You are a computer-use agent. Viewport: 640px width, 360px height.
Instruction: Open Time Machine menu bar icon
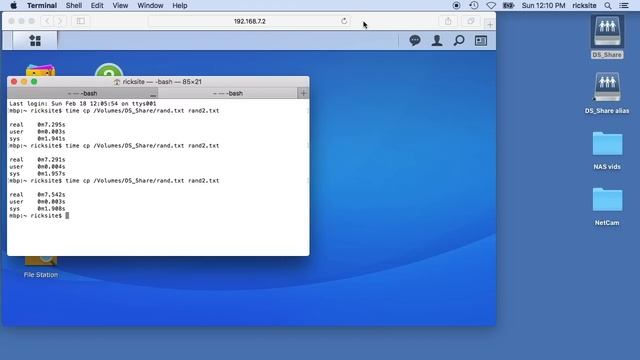tap(473, 5)
